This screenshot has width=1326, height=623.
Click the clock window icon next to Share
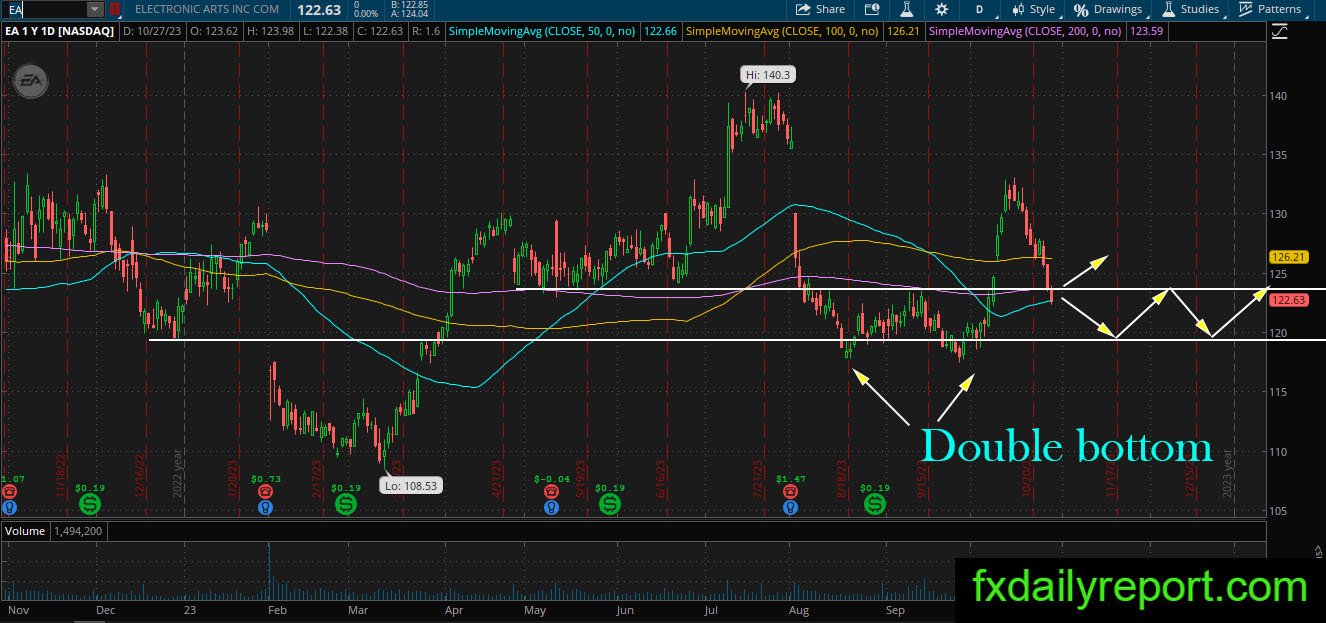[872, 9]
